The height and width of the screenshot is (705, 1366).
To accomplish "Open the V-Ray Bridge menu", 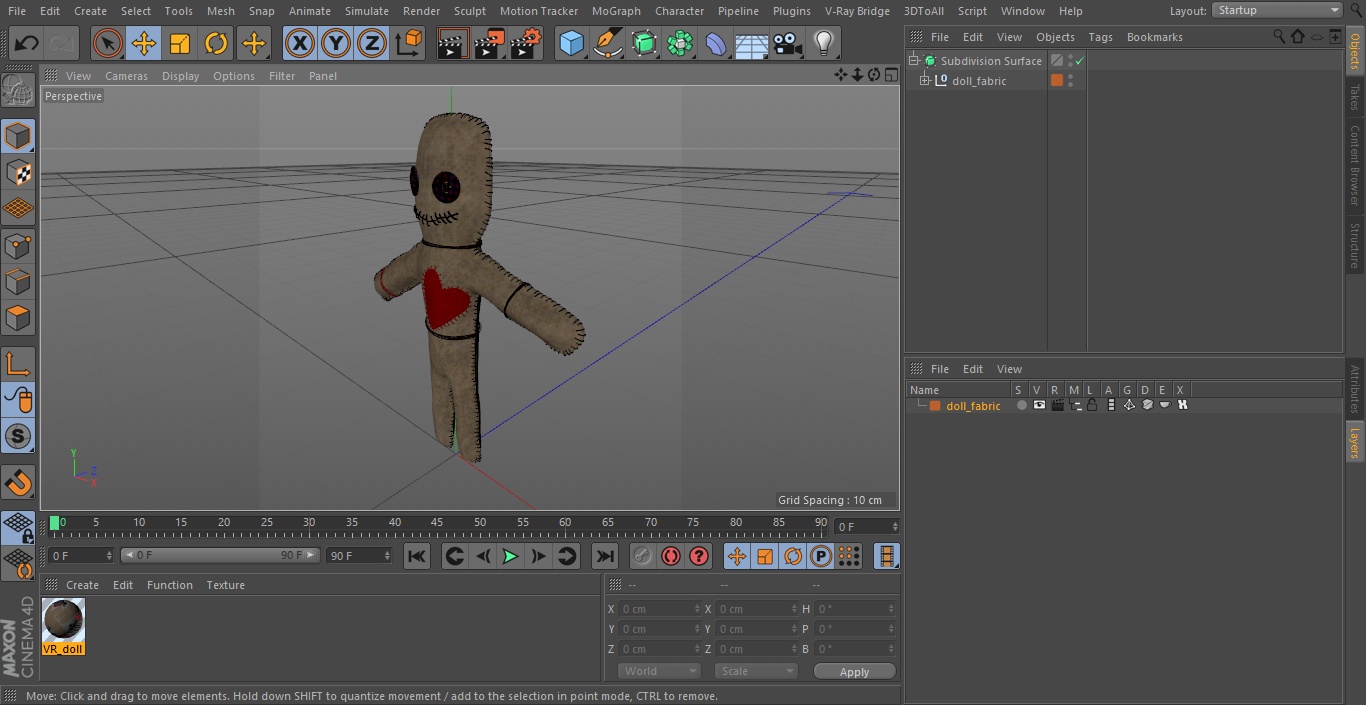I will (857, 11).
